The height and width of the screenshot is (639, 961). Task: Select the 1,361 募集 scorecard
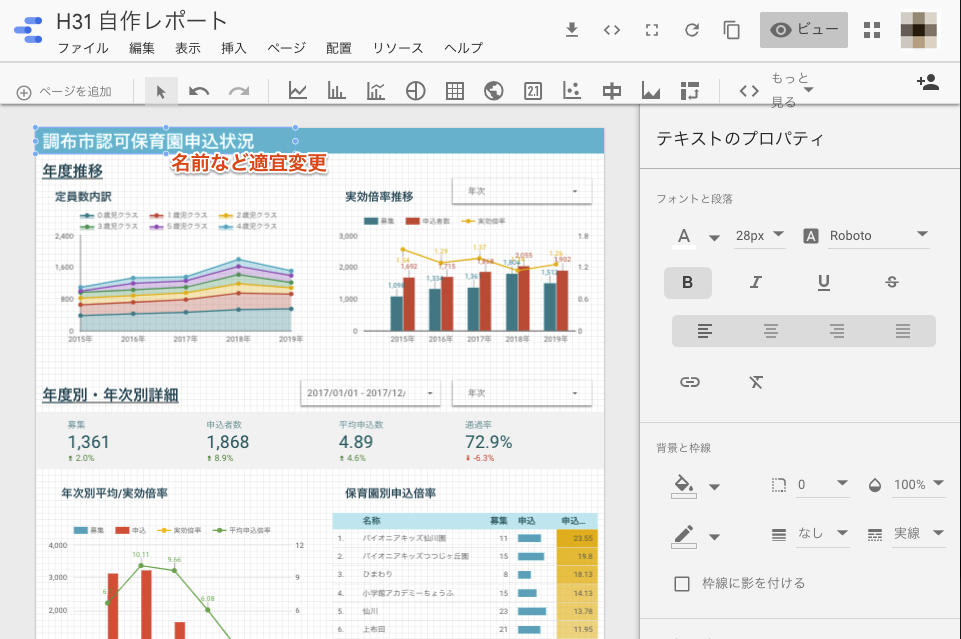click(x=89, y=442)
